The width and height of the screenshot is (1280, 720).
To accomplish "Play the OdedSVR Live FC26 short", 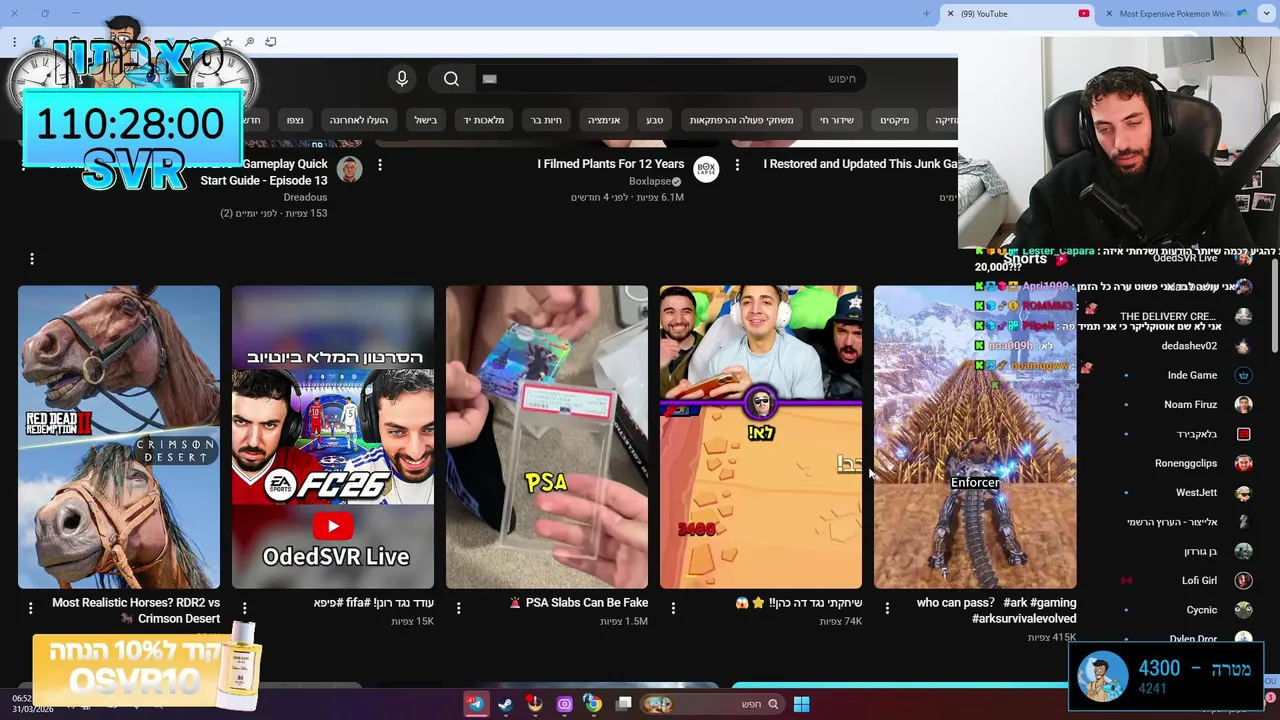I will click(333, 437).
